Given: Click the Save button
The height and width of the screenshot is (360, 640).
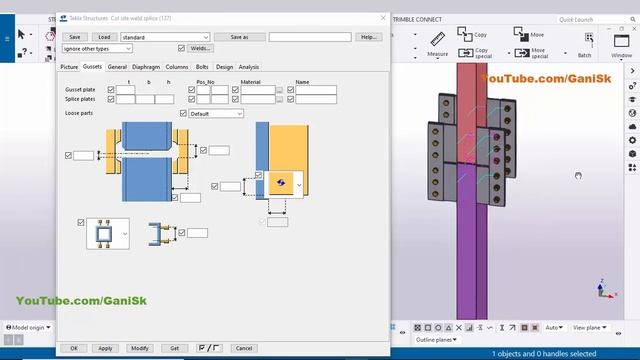Looking at the screenshot, I should pyautogui.click(x=75, y=37).
